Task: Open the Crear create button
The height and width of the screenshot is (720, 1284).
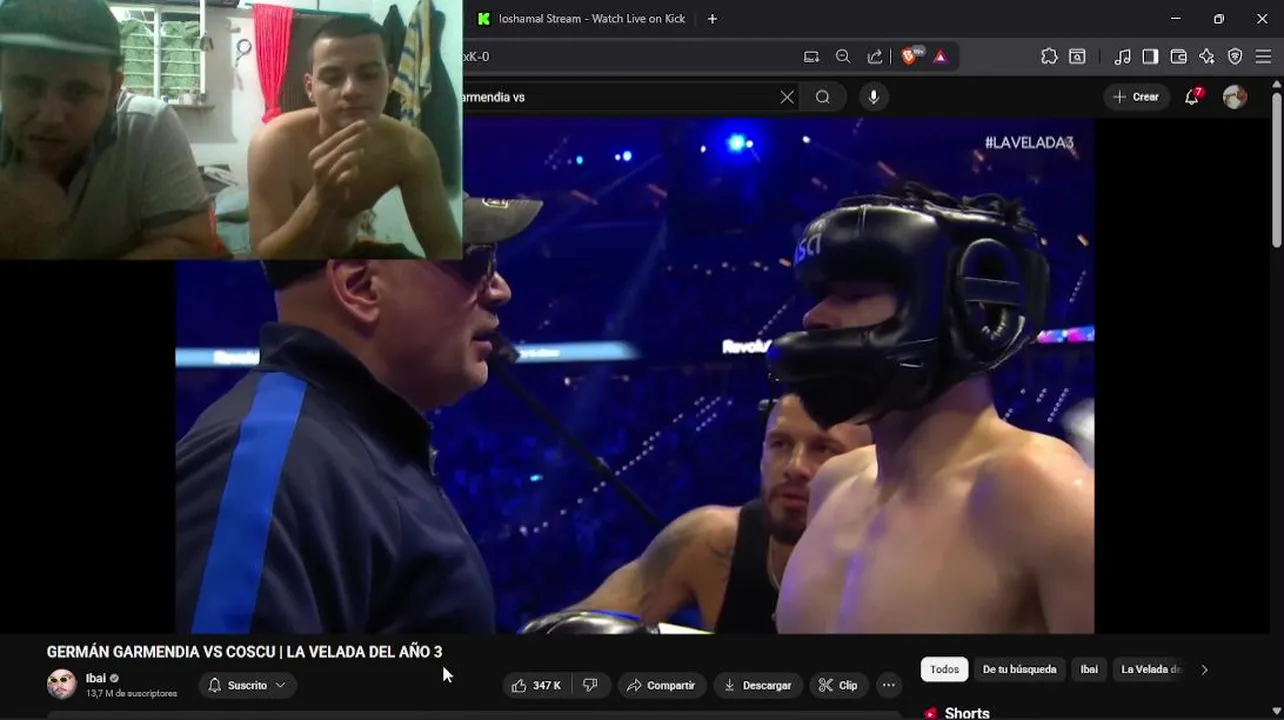Action: click(x=1136, y=97)
